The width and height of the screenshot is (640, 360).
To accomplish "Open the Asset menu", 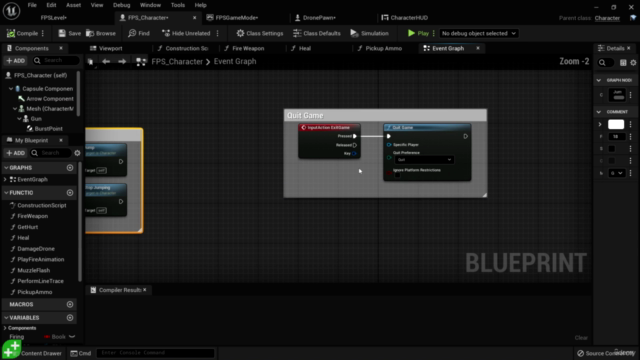I will [x=73, y=5].
